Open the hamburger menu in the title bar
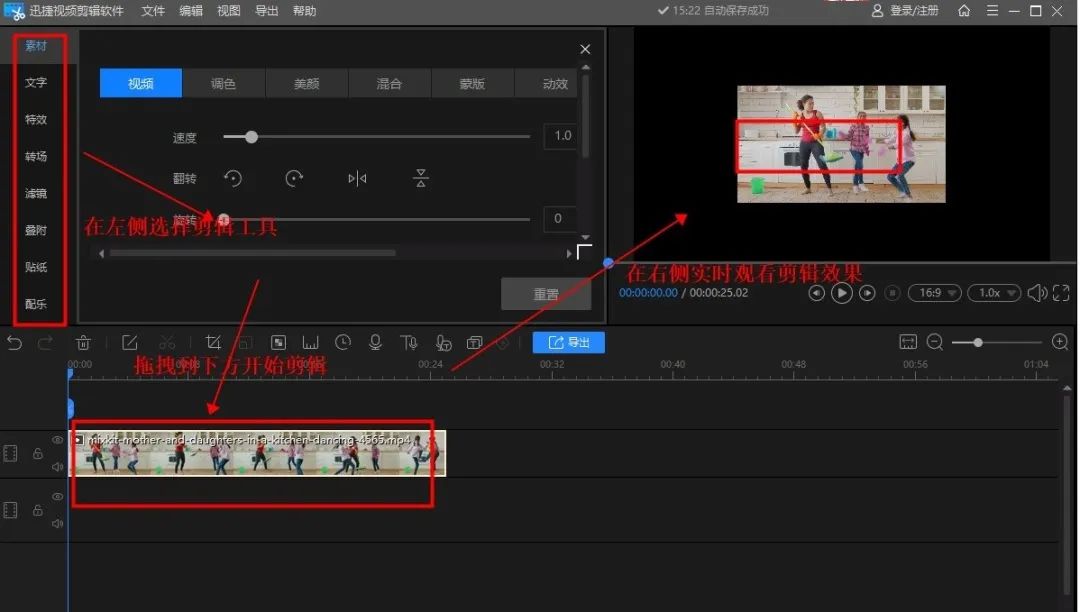The image size is (1080, 612). coord(992,11)
